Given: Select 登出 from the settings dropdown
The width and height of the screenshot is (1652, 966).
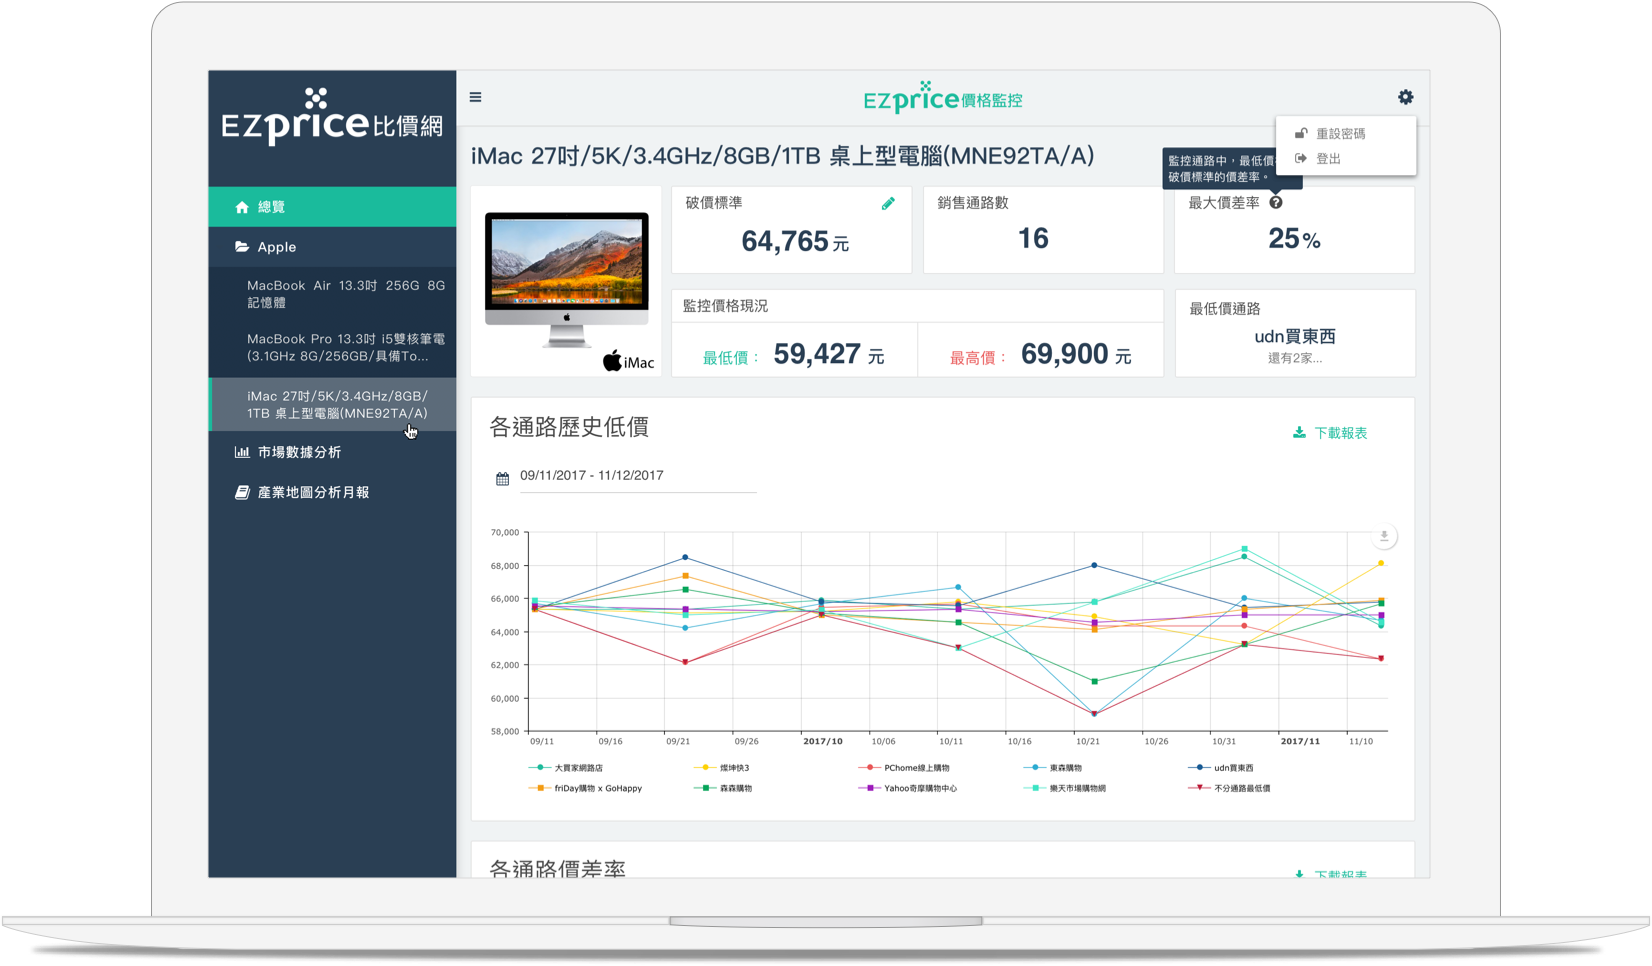Looking at the screenshot, I should [1346, 158].
